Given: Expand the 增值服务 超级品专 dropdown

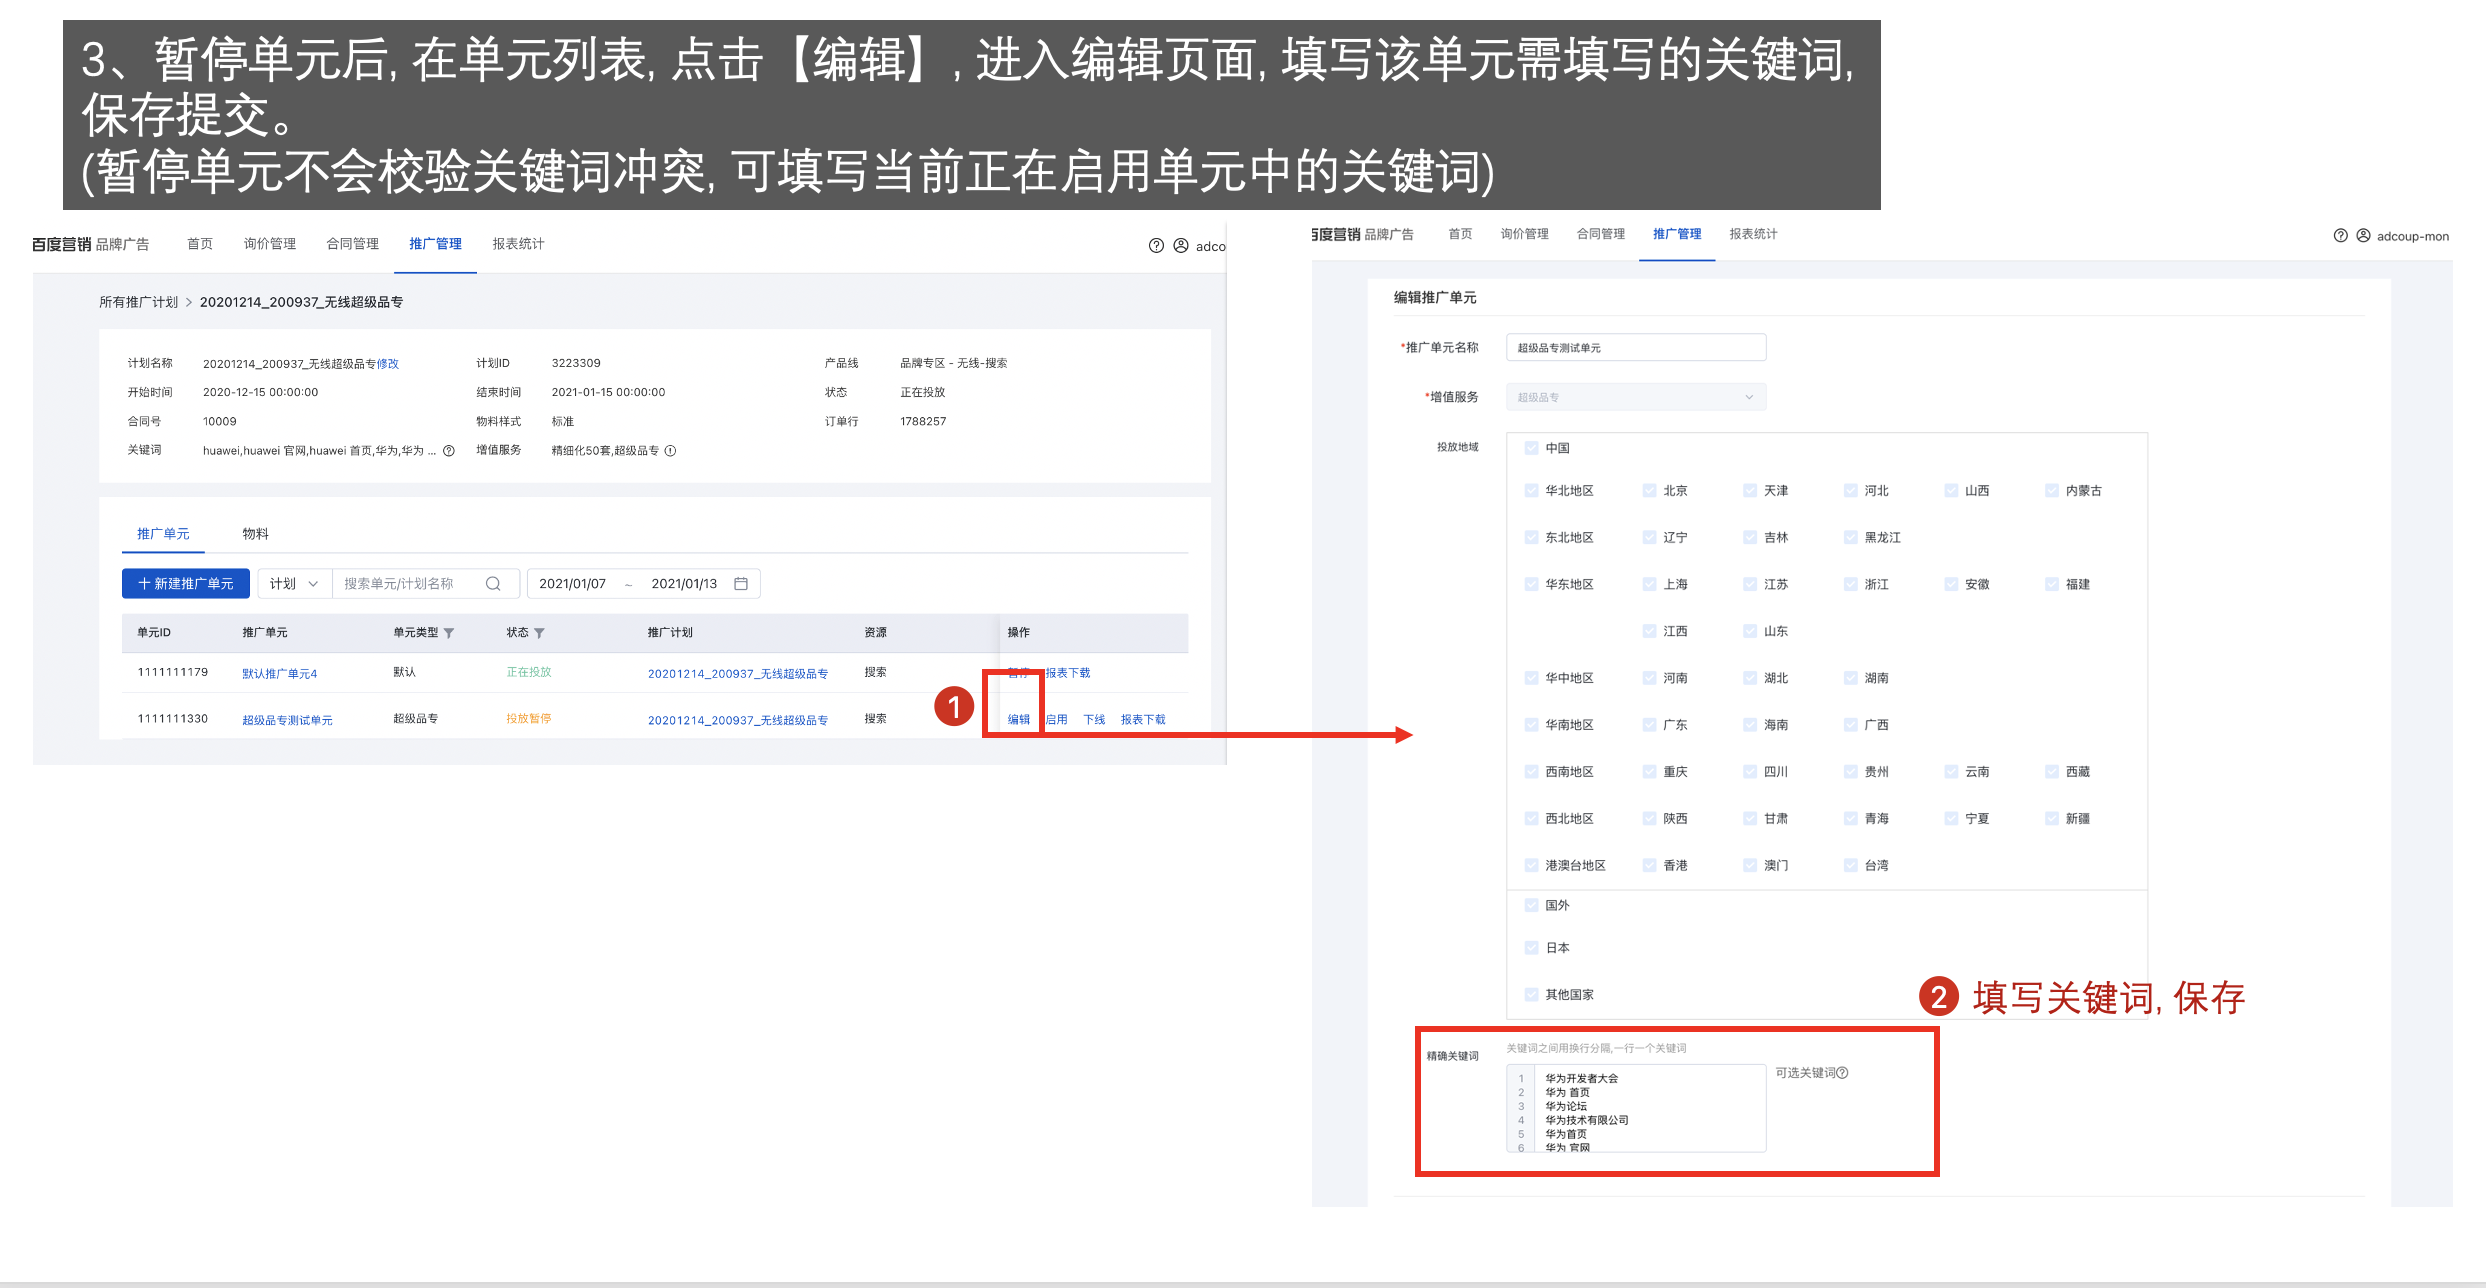Looking at the screenshot, I should coord(1635,397).
